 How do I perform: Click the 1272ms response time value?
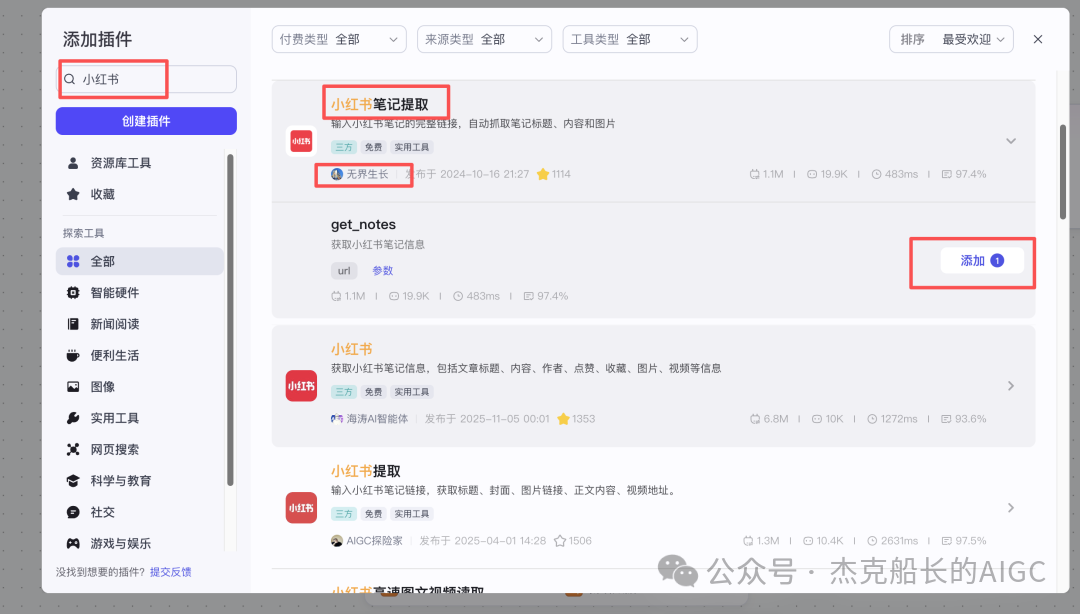[901, 419]
